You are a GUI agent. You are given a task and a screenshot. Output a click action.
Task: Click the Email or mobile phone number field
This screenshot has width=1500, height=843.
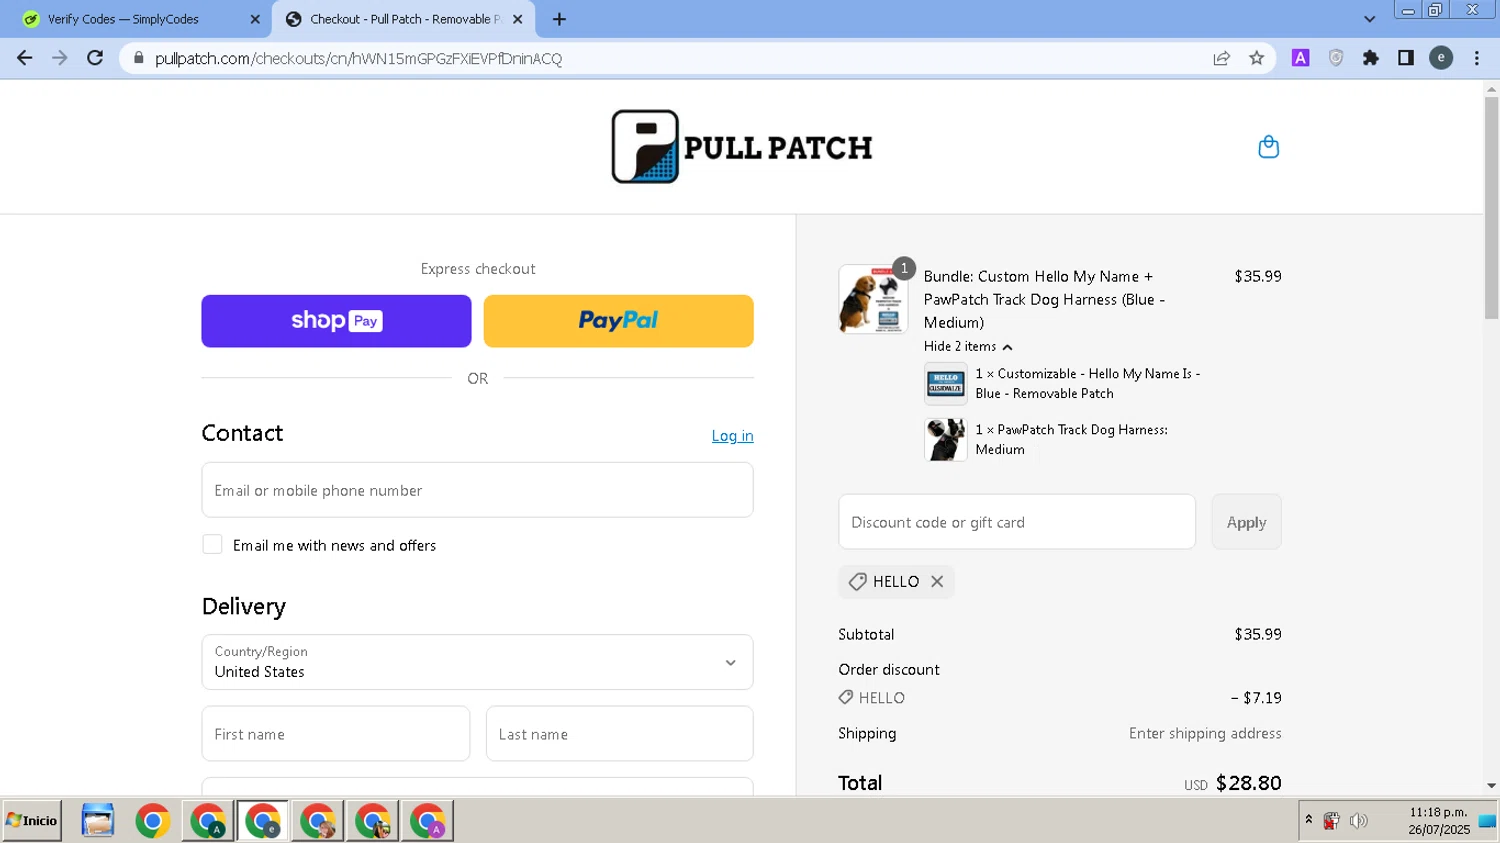click(x=477, y=490)
